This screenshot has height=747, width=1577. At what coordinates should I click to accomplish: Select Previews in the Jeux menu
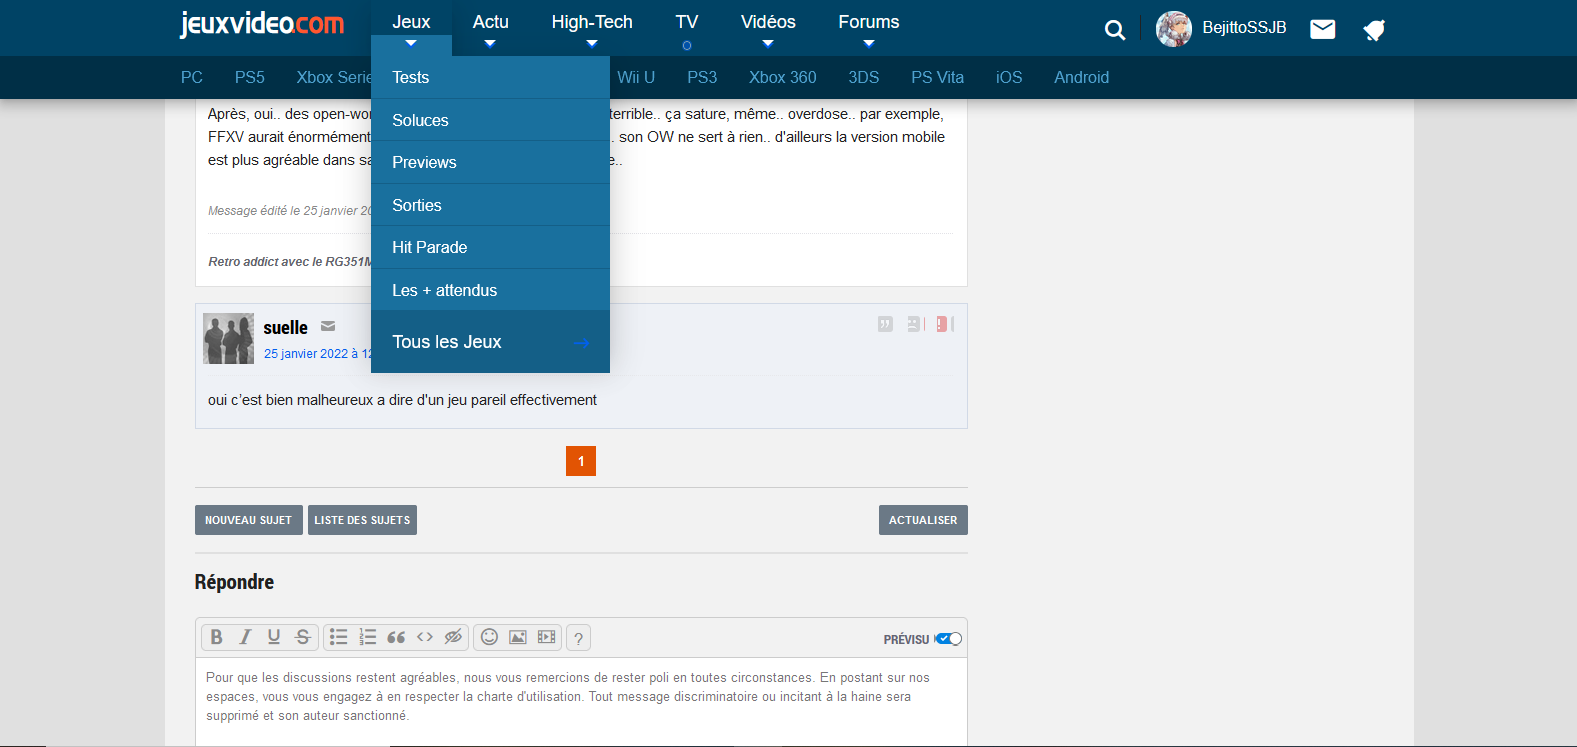(x=490, y=162)
